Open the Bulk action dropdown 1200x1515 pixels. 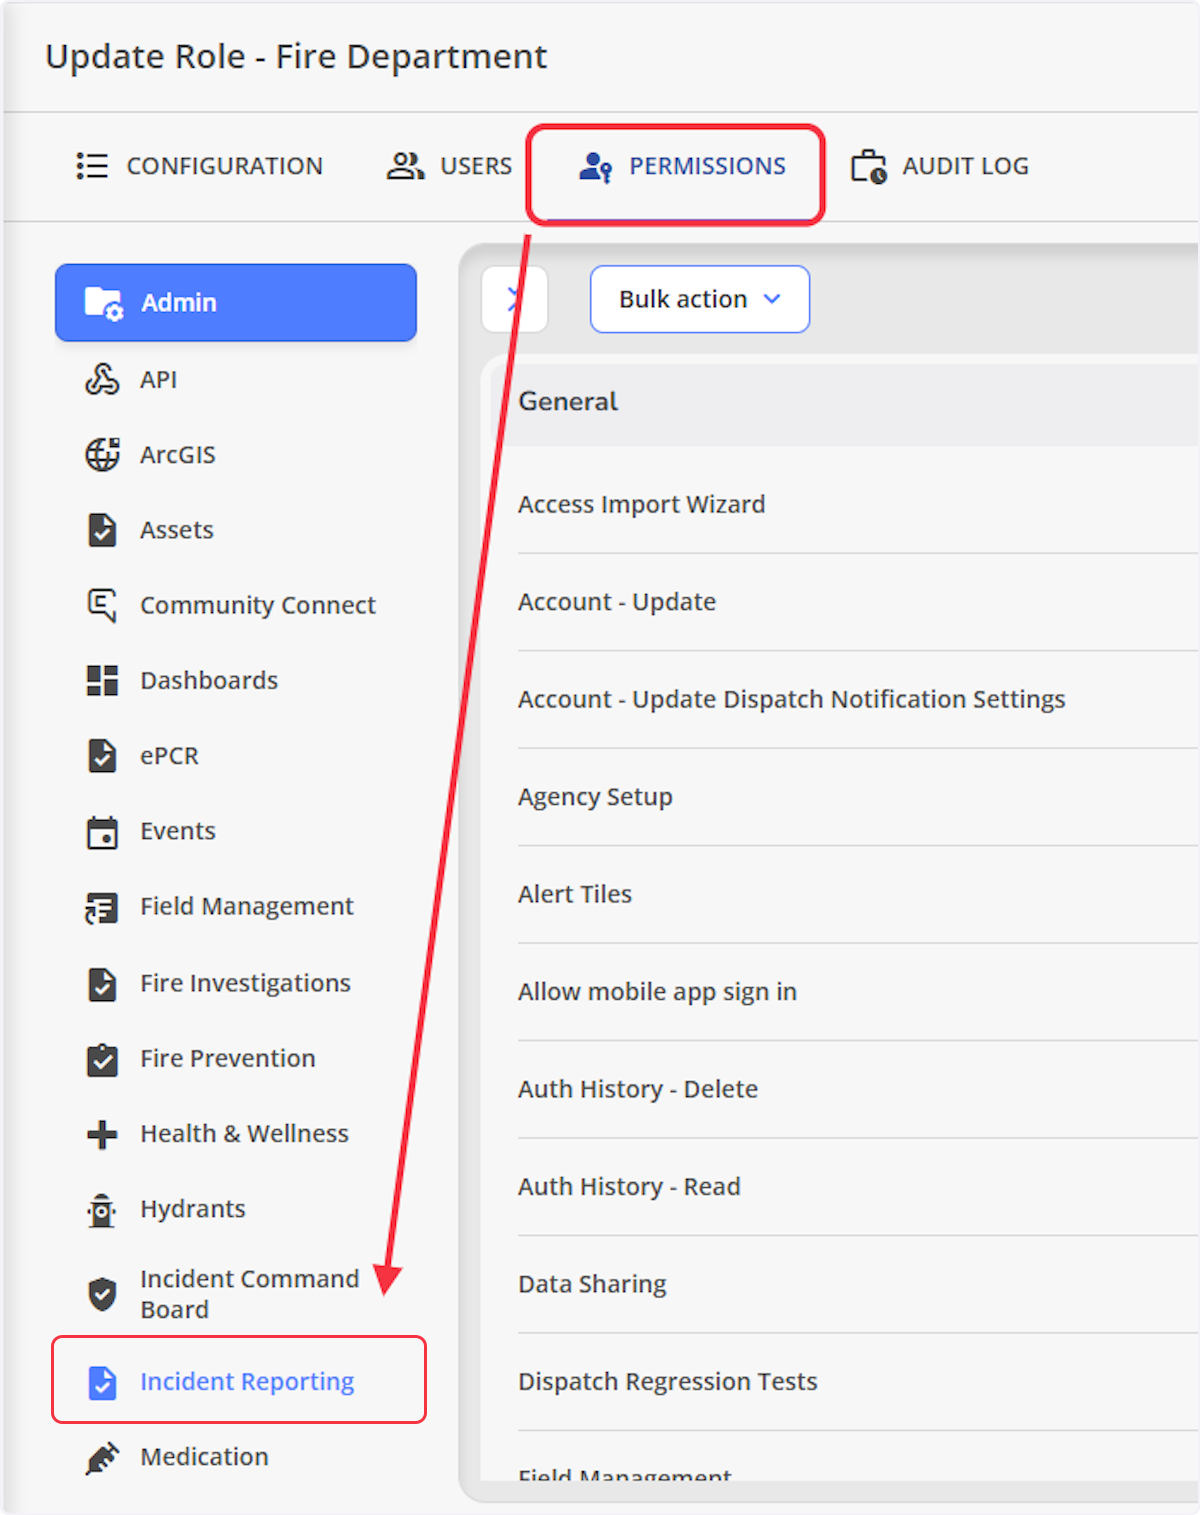(x=700, y=299)
